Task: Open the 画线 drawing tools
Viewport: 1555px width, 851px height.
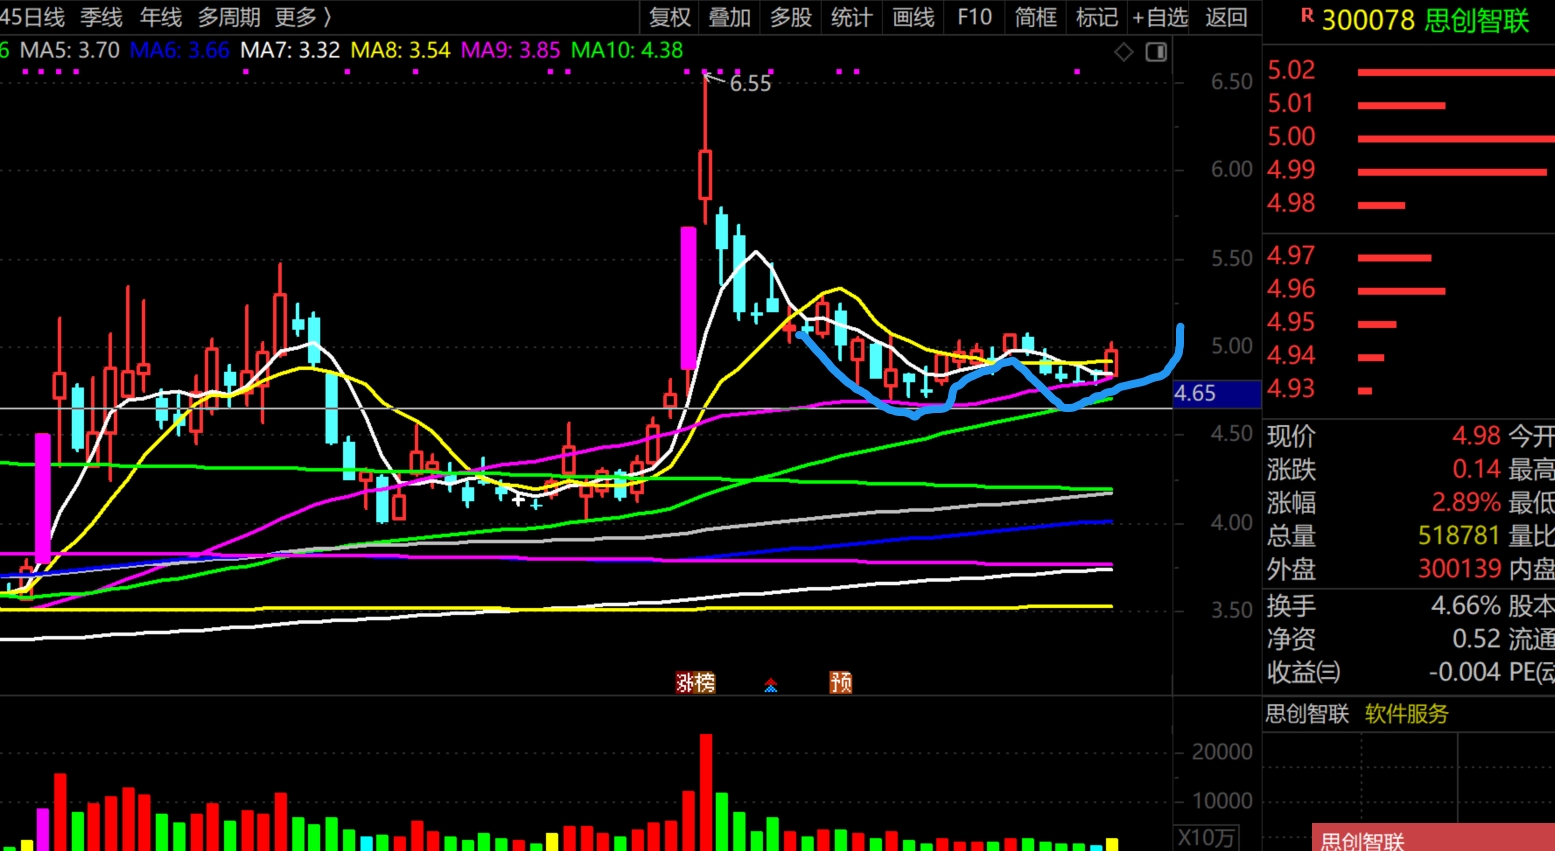Action: coord(913,17)
